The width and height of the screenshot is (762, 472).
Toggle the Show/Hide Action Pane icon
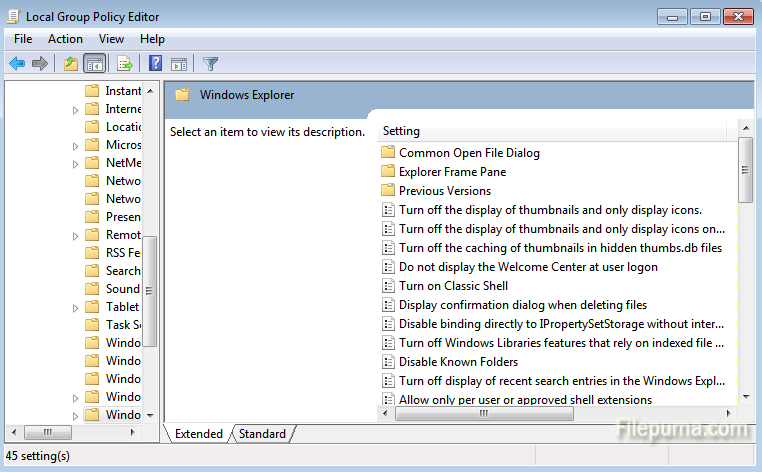tap(179, 64)
